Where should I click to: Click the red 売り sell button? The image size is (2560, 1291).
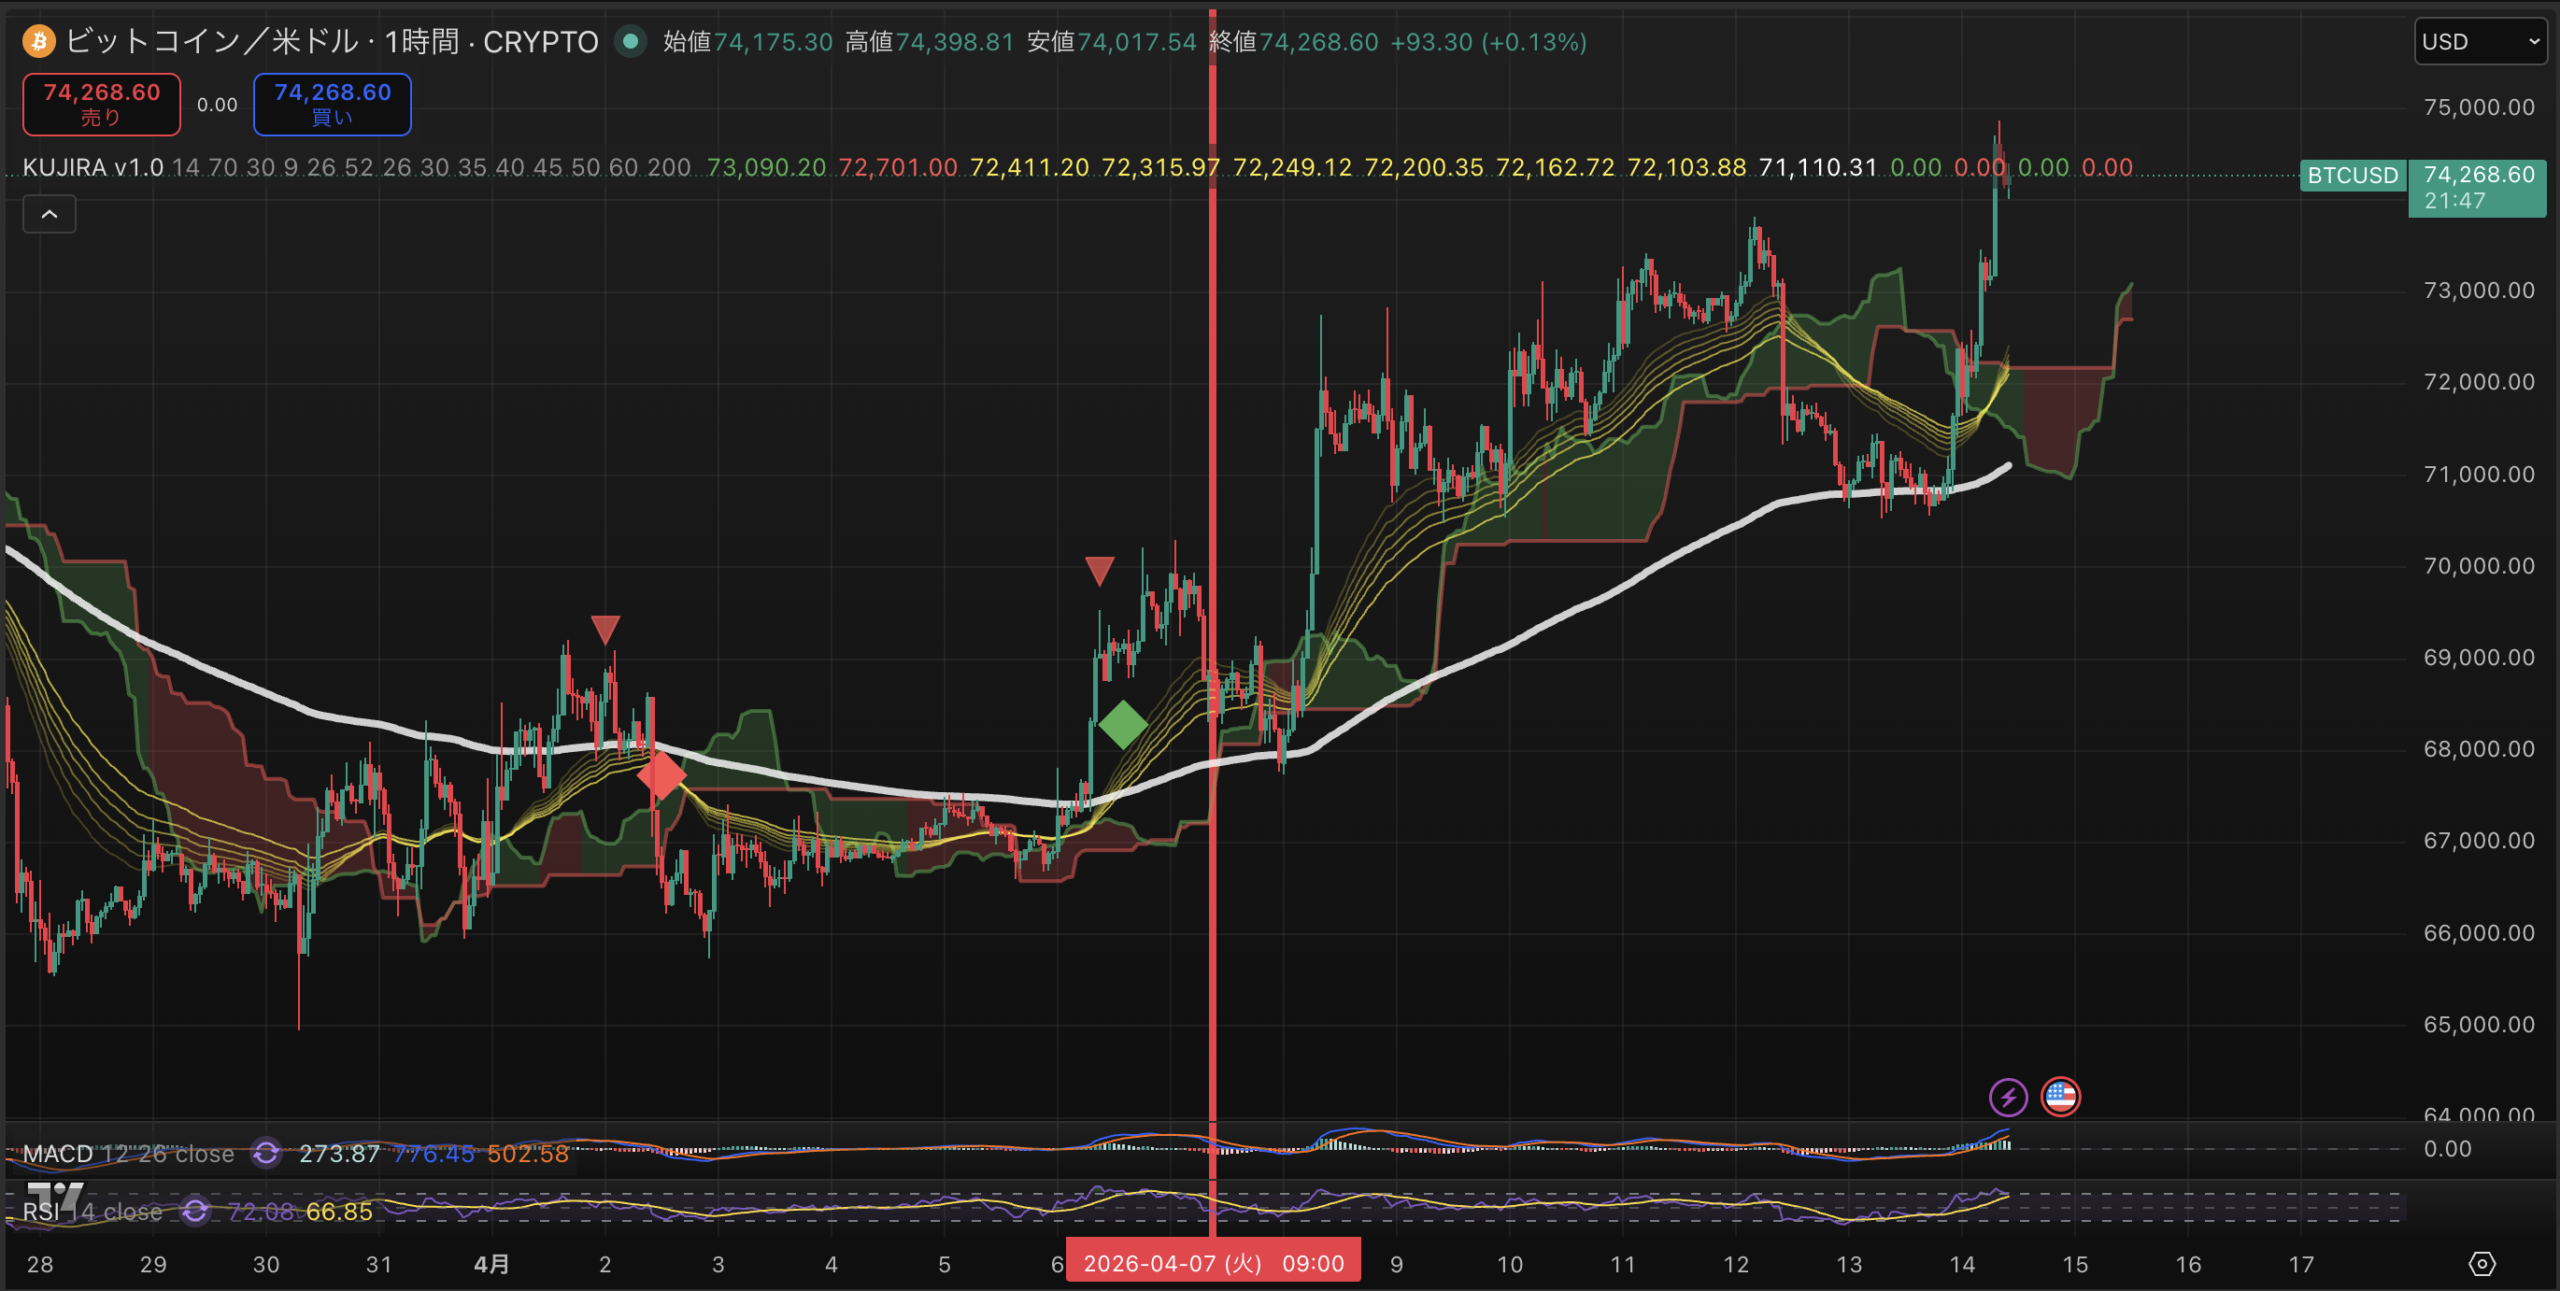click(x=101, y=104)
